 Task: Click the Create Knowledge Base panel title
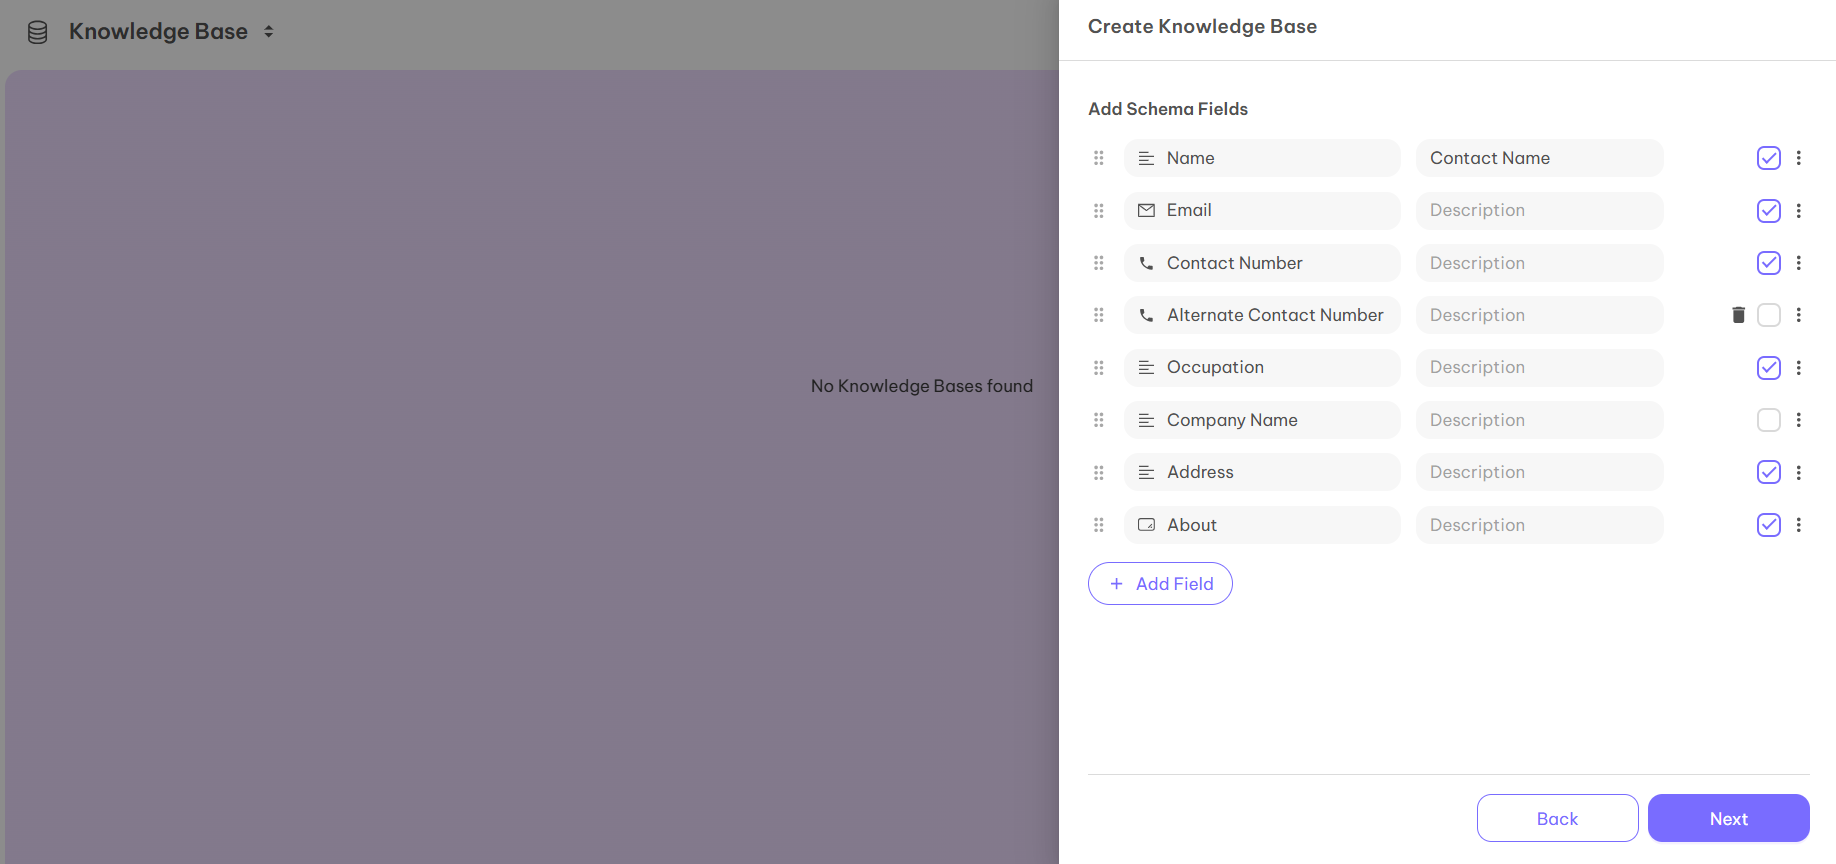(x=1202, y=27)
